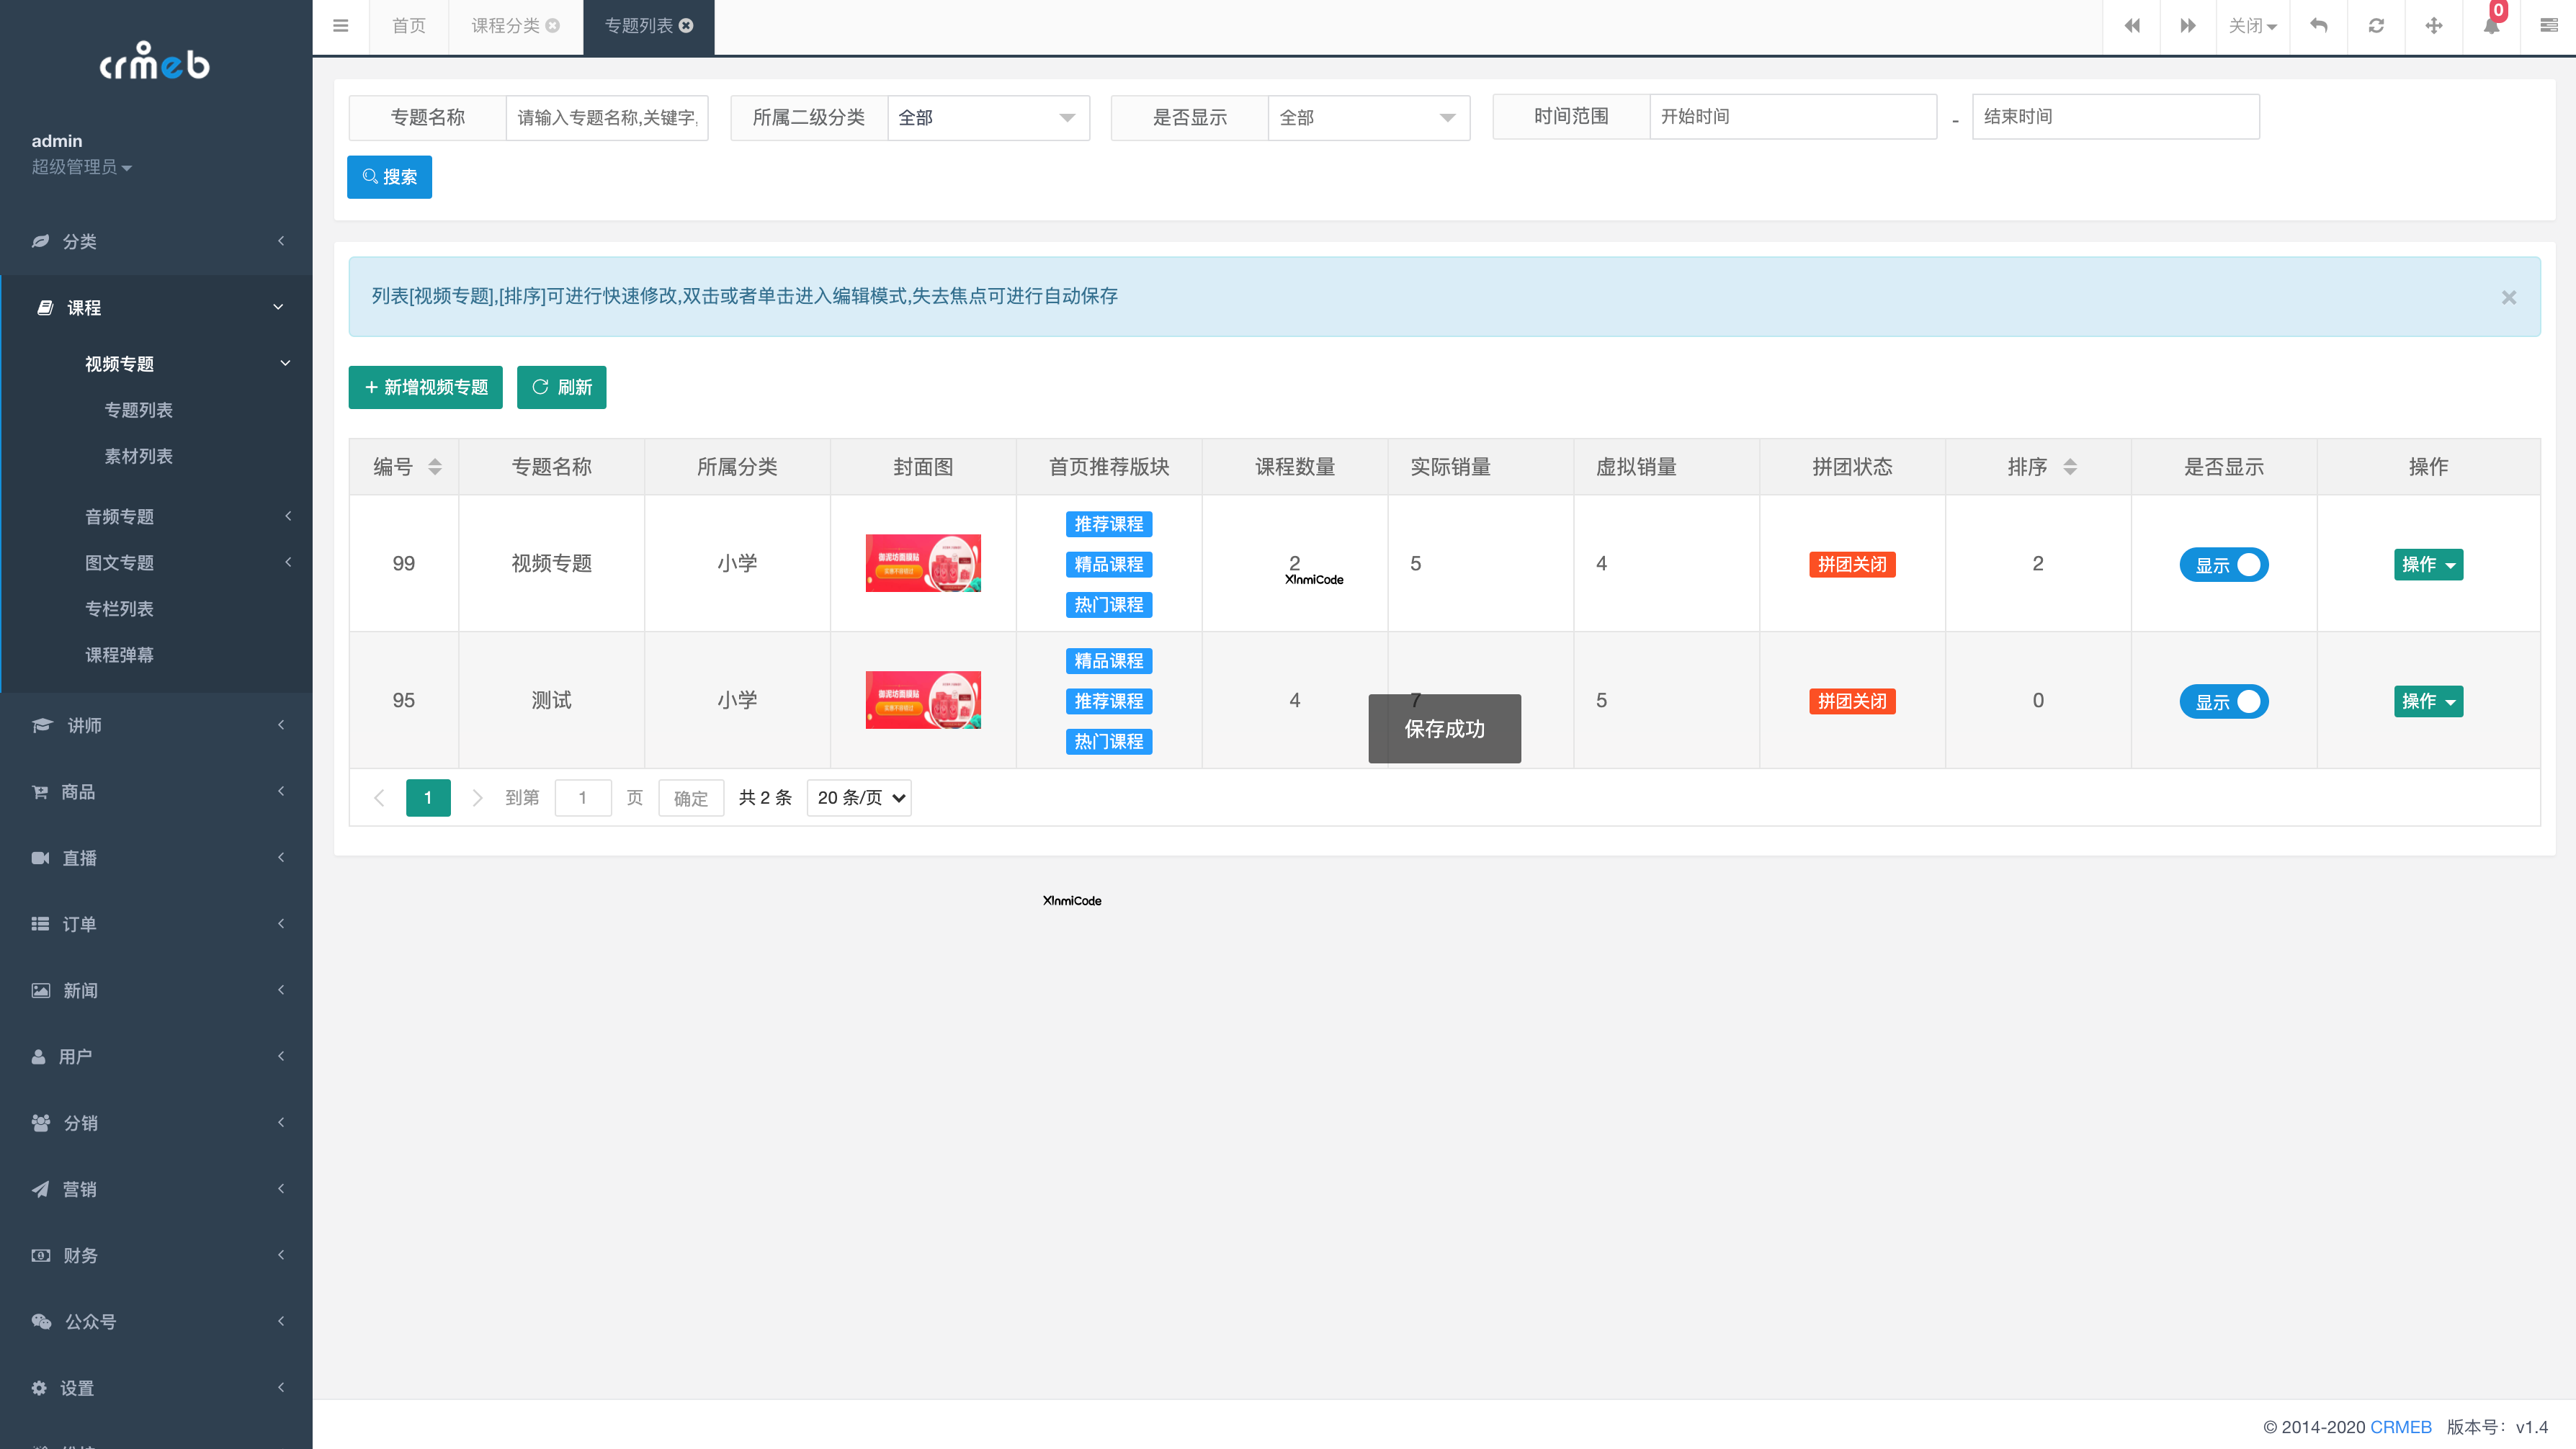Viewport: 2576px width, 1449px height.
Task: Click the back arrow icon in top bar
Action: click(x=2318, y=26)
